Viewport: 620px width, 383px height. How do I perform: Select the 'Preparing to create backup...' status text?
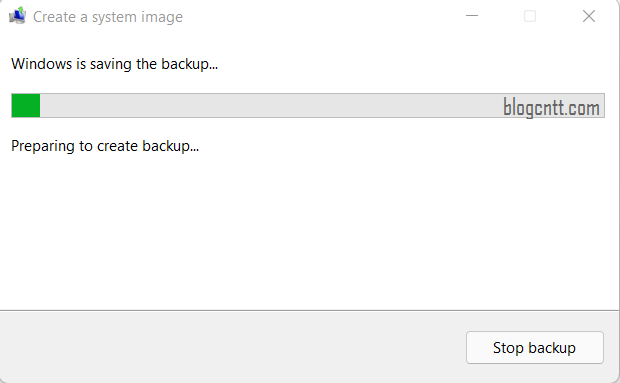(x=105, y=146)
